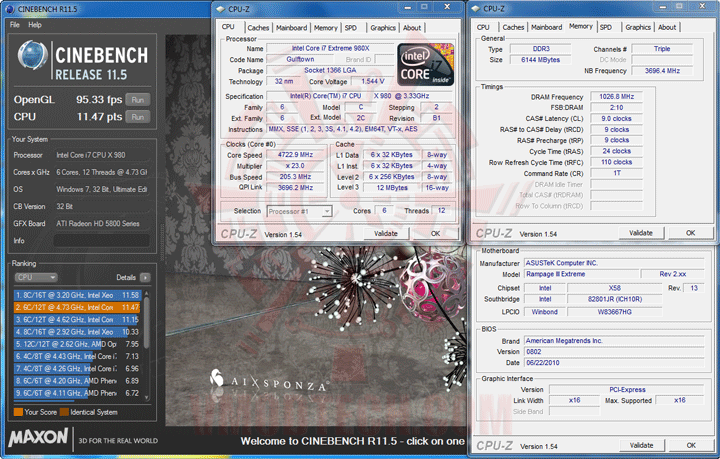Click Validate in the Memory tab window
The width and height of the screenshot is (720, 459).
point(641,233)
